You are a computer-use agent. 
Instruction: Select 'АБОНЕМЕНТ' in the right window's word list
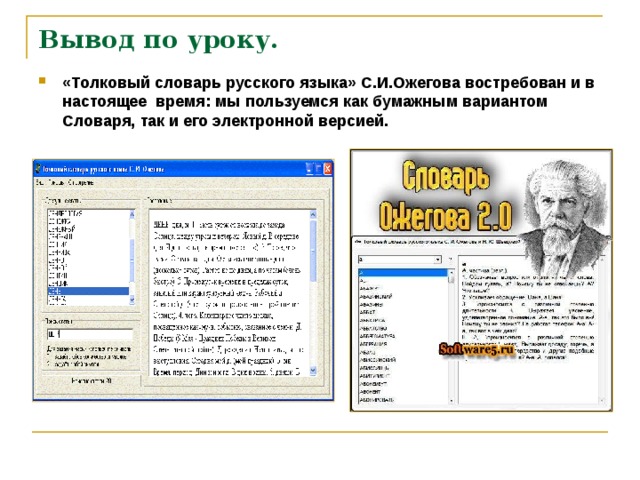pos(373,384)
